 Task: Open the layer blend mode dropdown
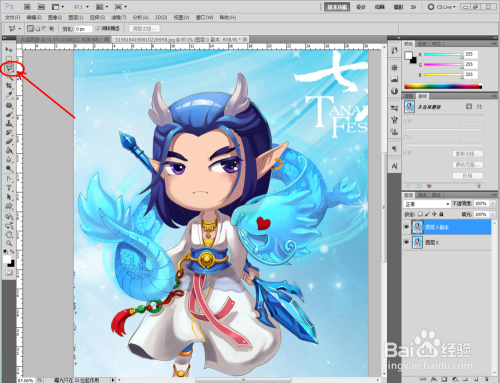427,204
